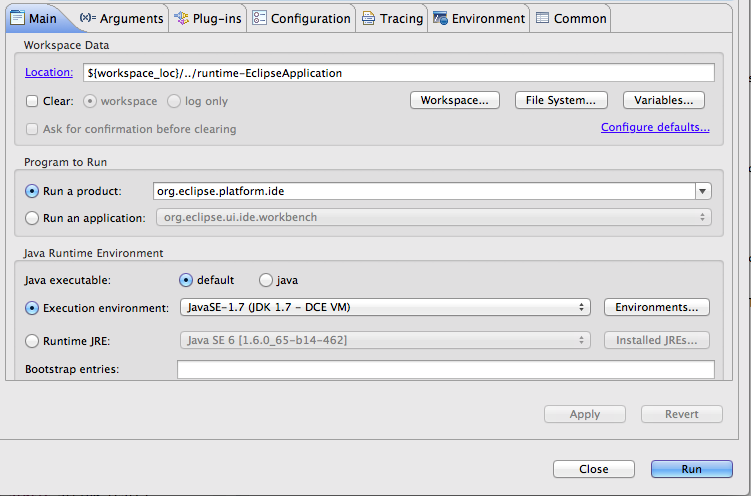Select the Run an application radio button
The height and width of the screenshot is (496, 751).
coord(32,218)
